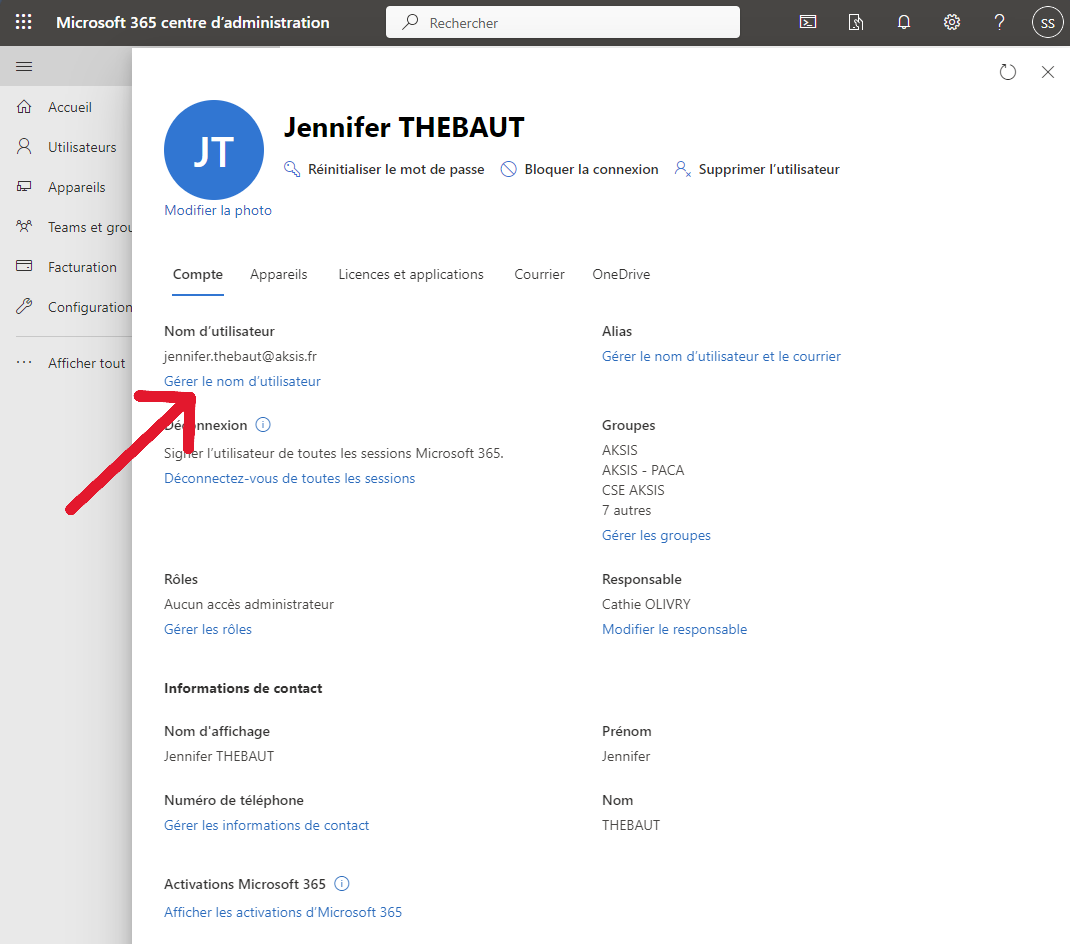Click the Teams et groupes icon
This screenshot has height=944, width=1070.
click(24, 226)
